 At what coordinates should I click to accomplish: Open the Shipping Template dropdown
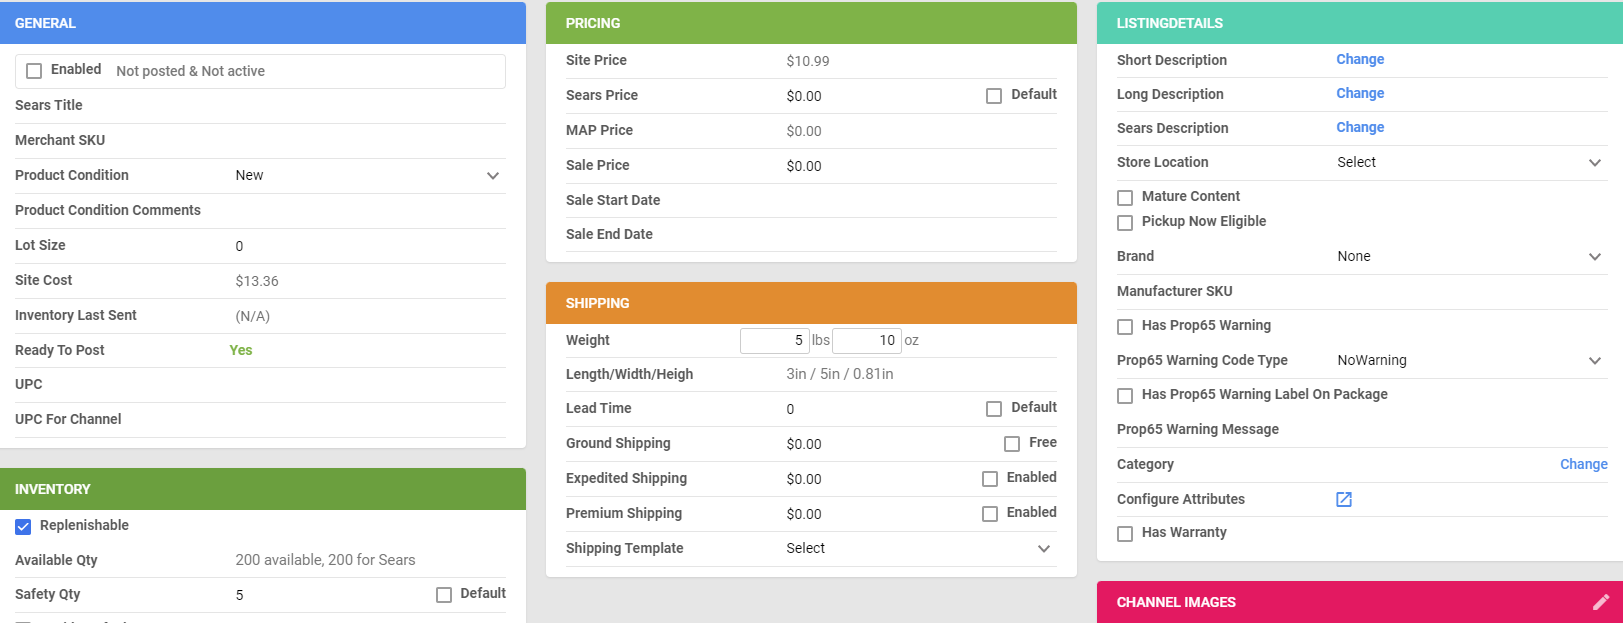(x=919, y=548)
